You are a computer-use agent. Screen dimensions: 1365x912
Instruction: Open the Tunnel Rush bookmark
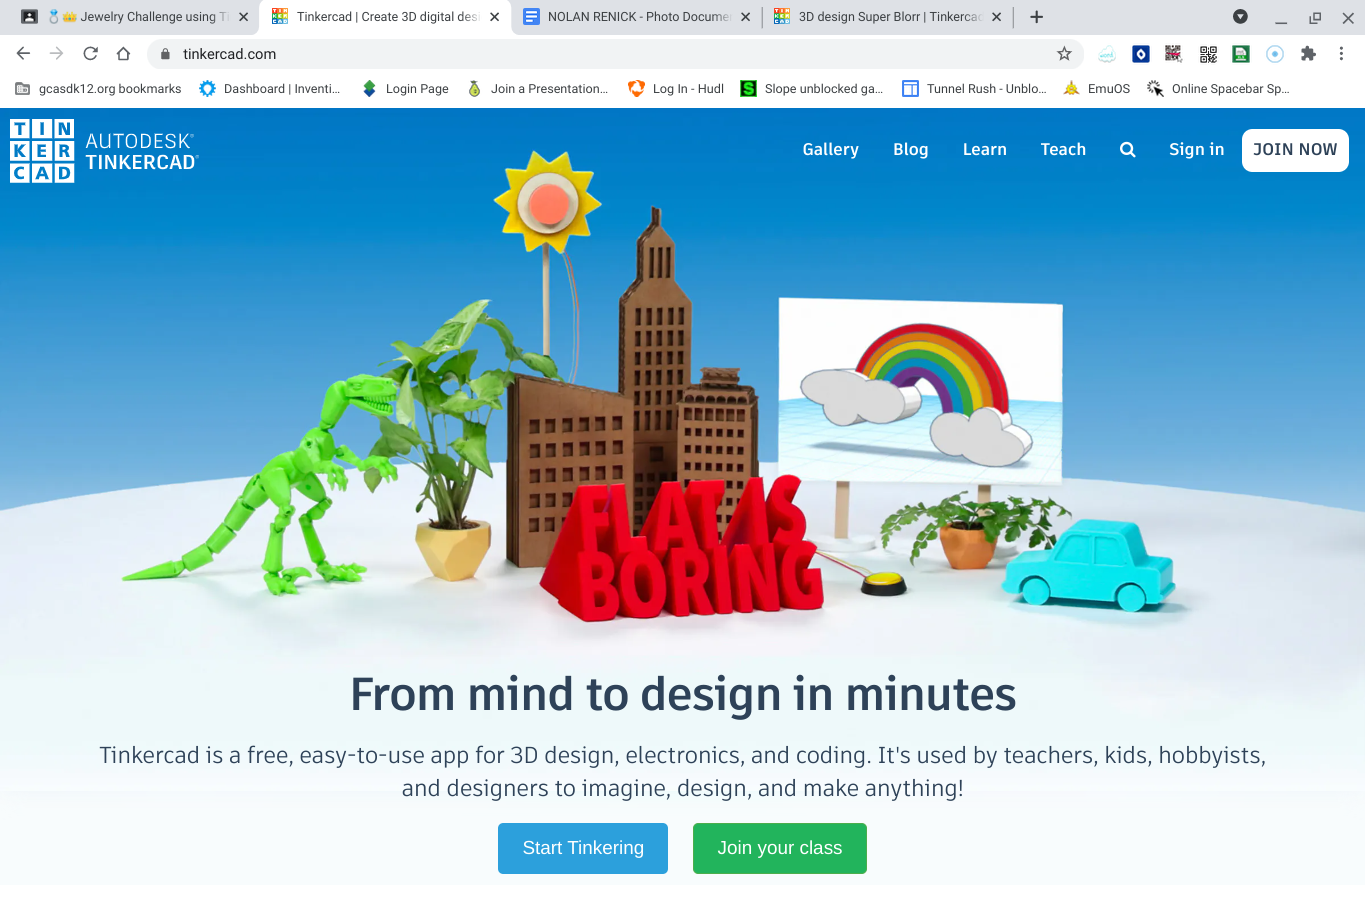tap(974, 89)
